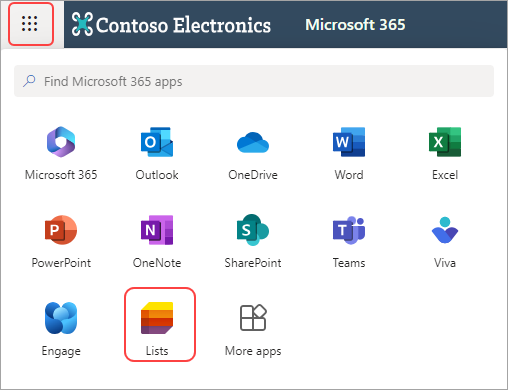Open Excel from the launcher
Viewport: 508px width, 390px height.
pyautogui.click(x=445, y=153)
